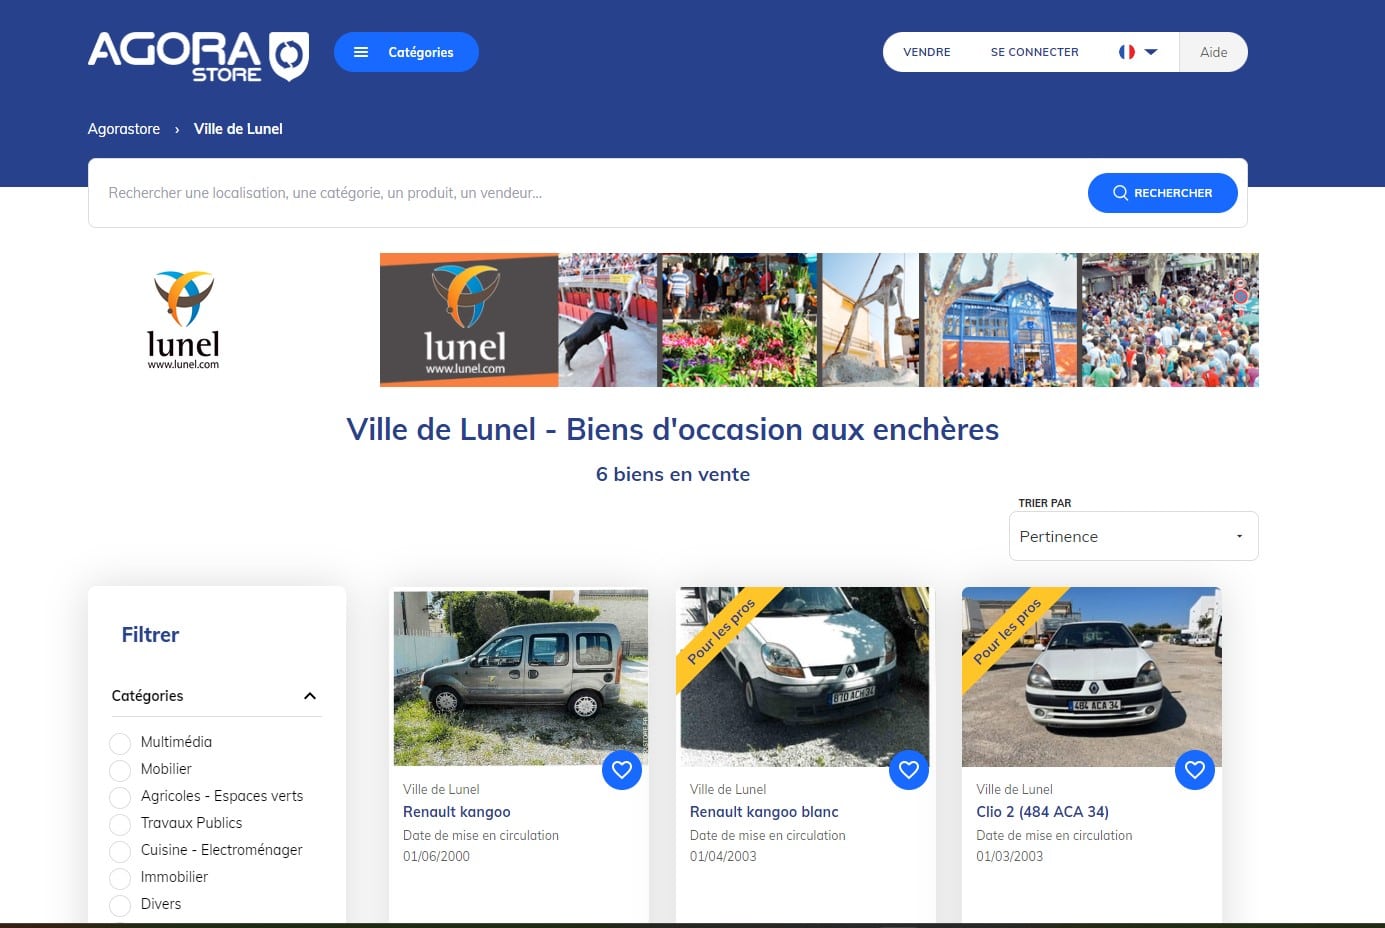Click the magnifier icon in RECHERCHER button
The width and height of the screenshot is (1385, 928).
tap(1120, 193)
